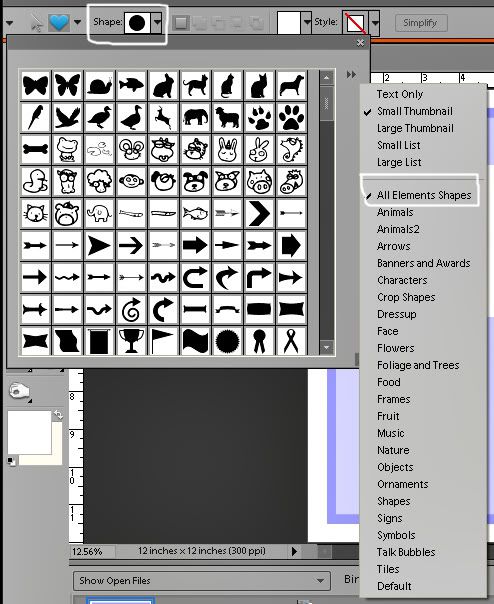Select the blue heart custom shape tool

pyautogui.click(x=59, y=23)
